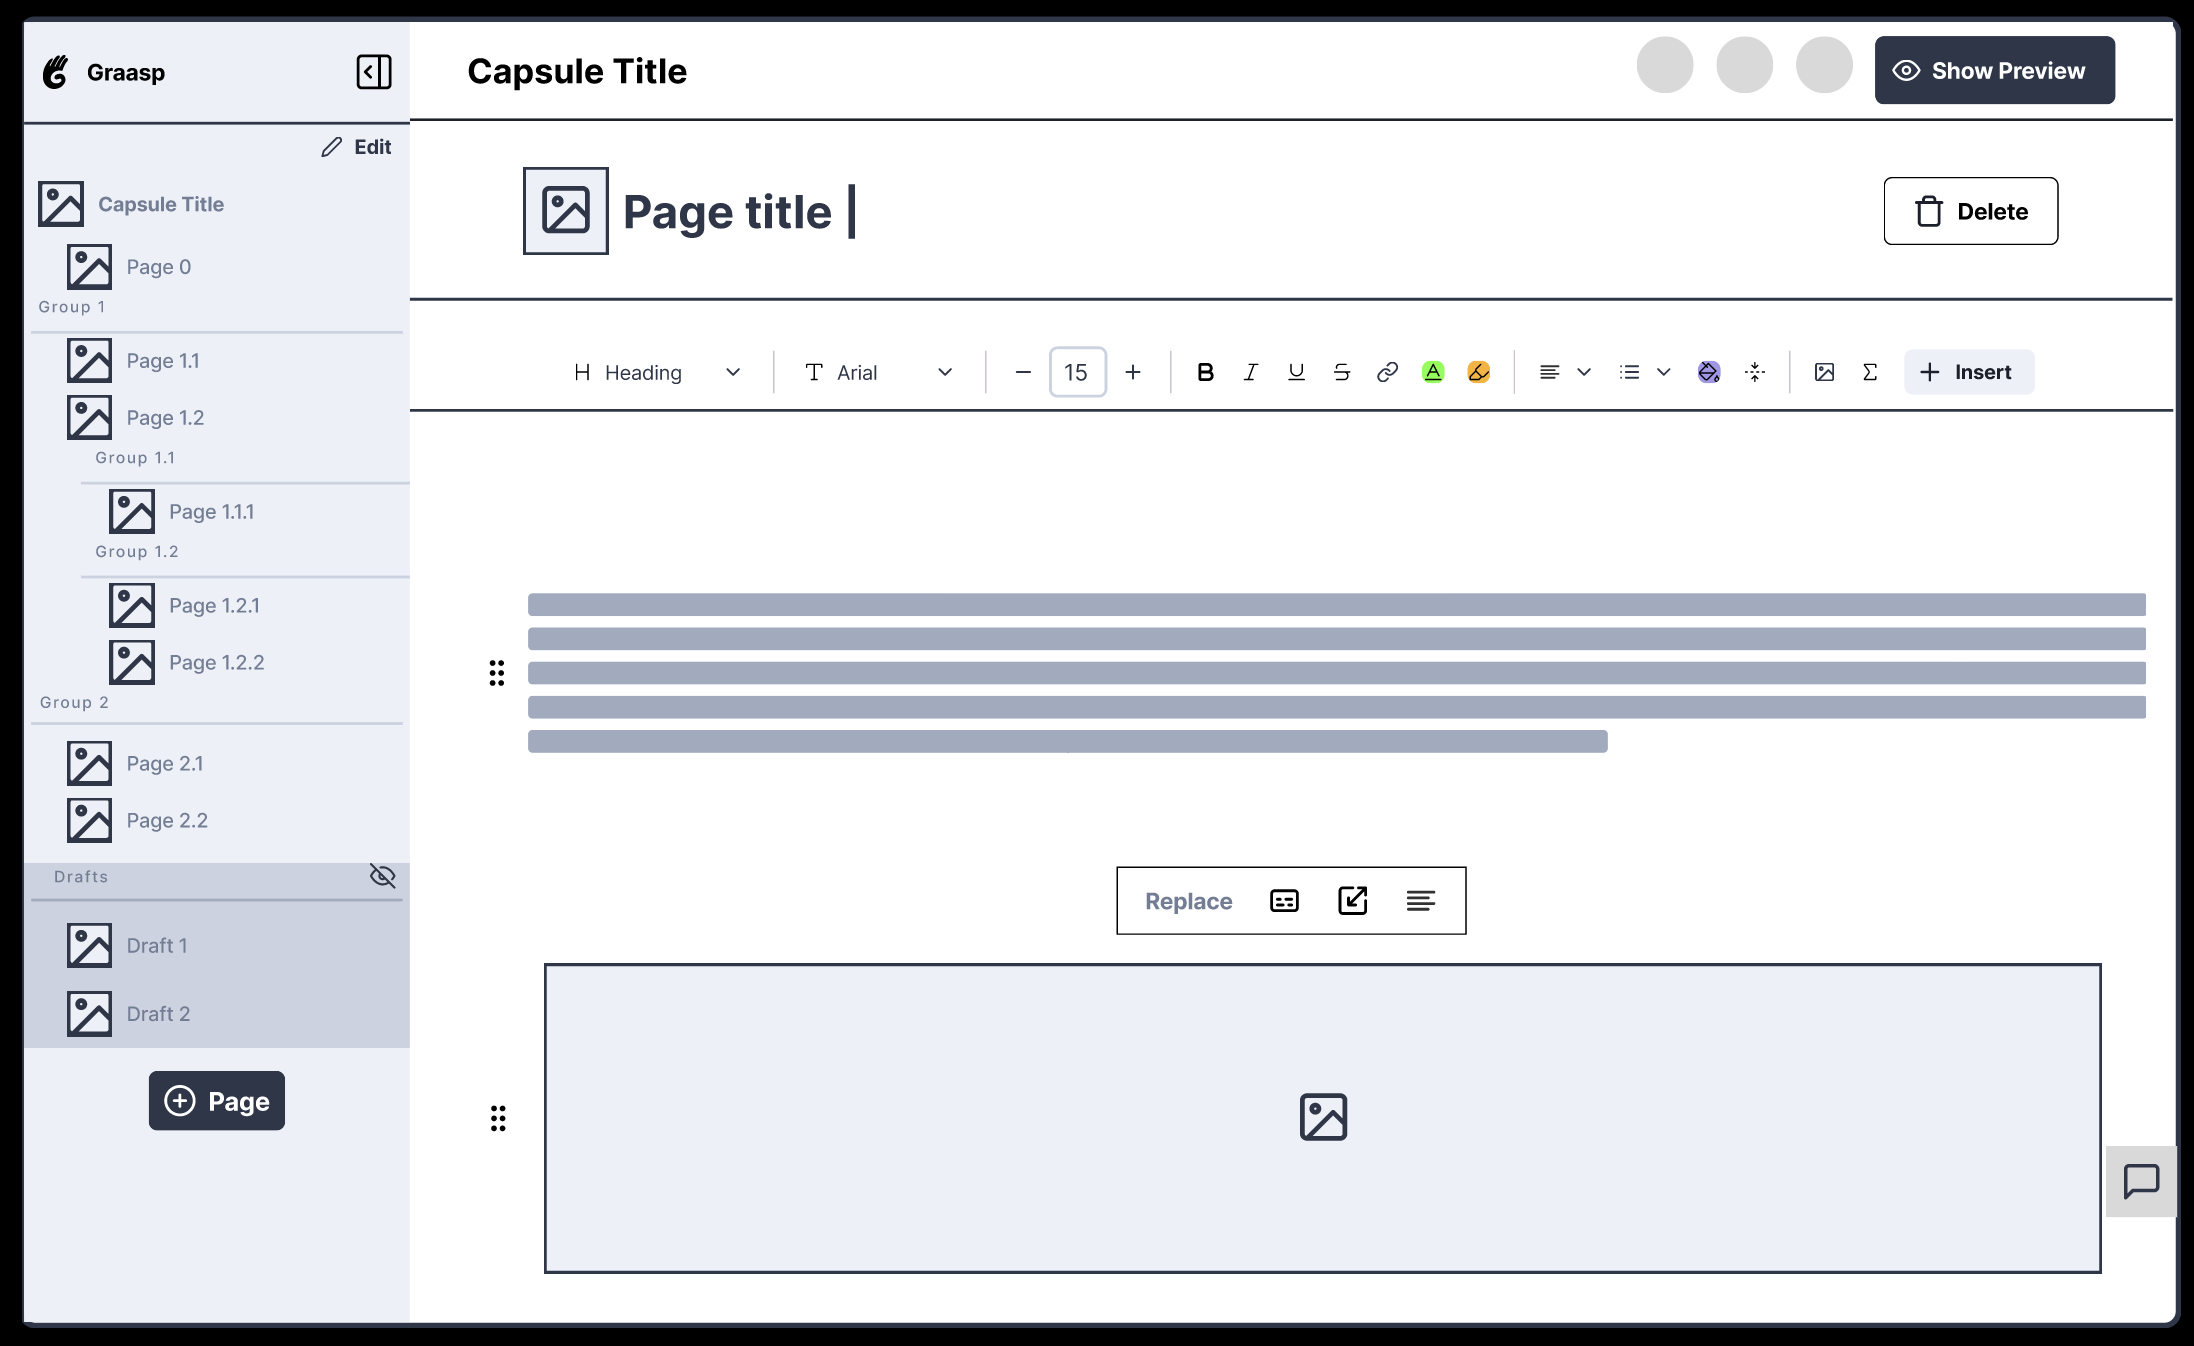Image resolution: width=2194 pixels, height=1346 pixels.
Task: Open Page 1.2.1 from the sidebar
Action: coord(214,605)
